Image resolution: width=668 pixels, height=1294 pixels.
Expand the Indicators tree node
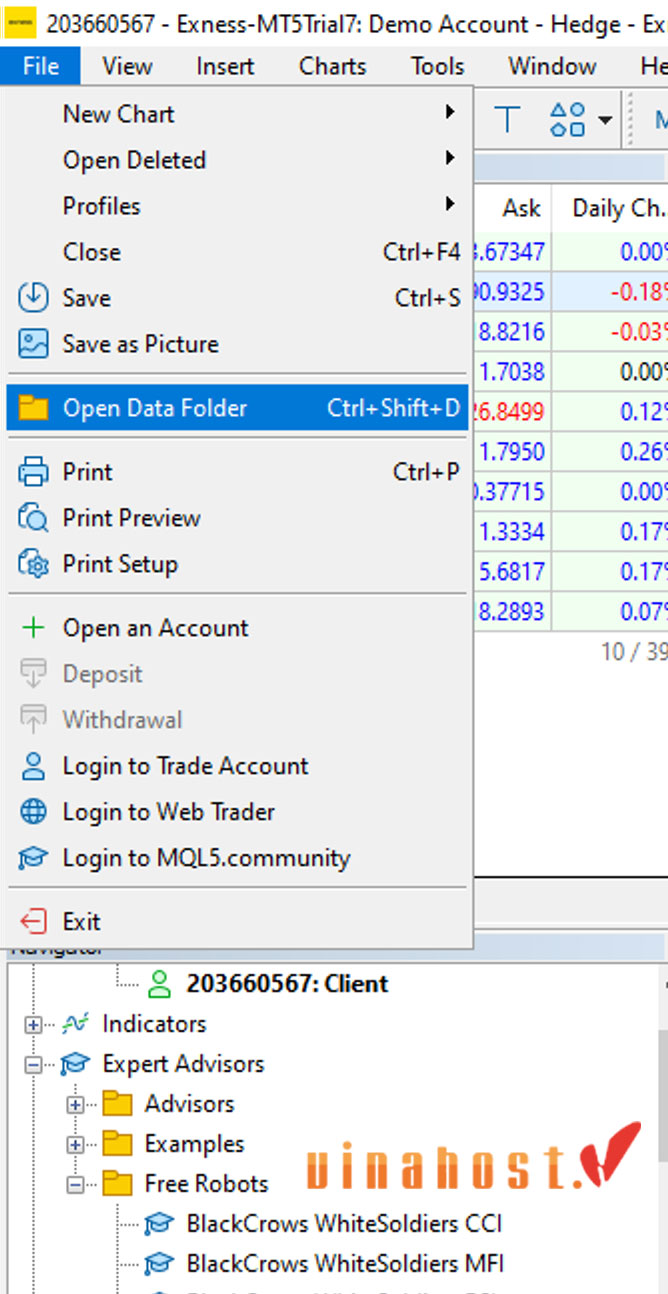pyautogui.click(x=33, y=1024)
